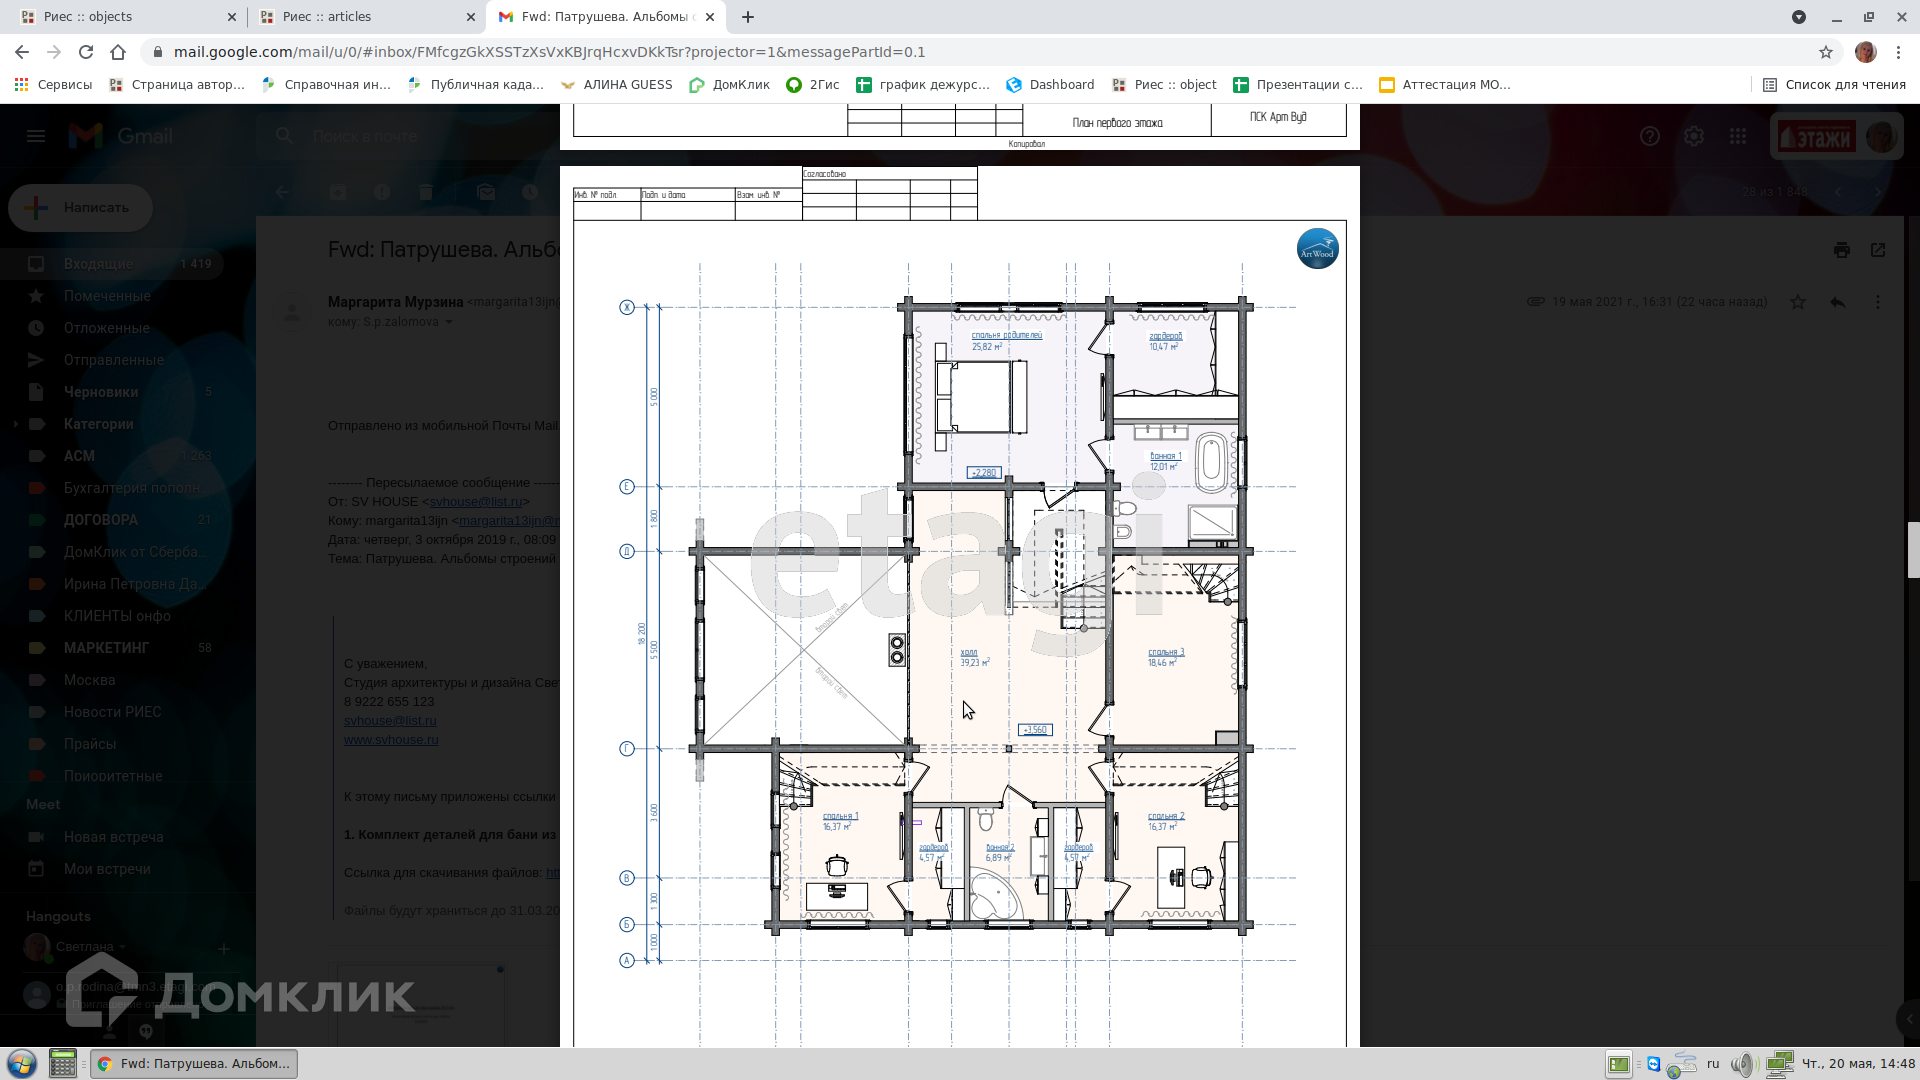Expand Gmail's side panel arrow
Viewport: 1920px width, 1080px height.
[1909, 1019]
